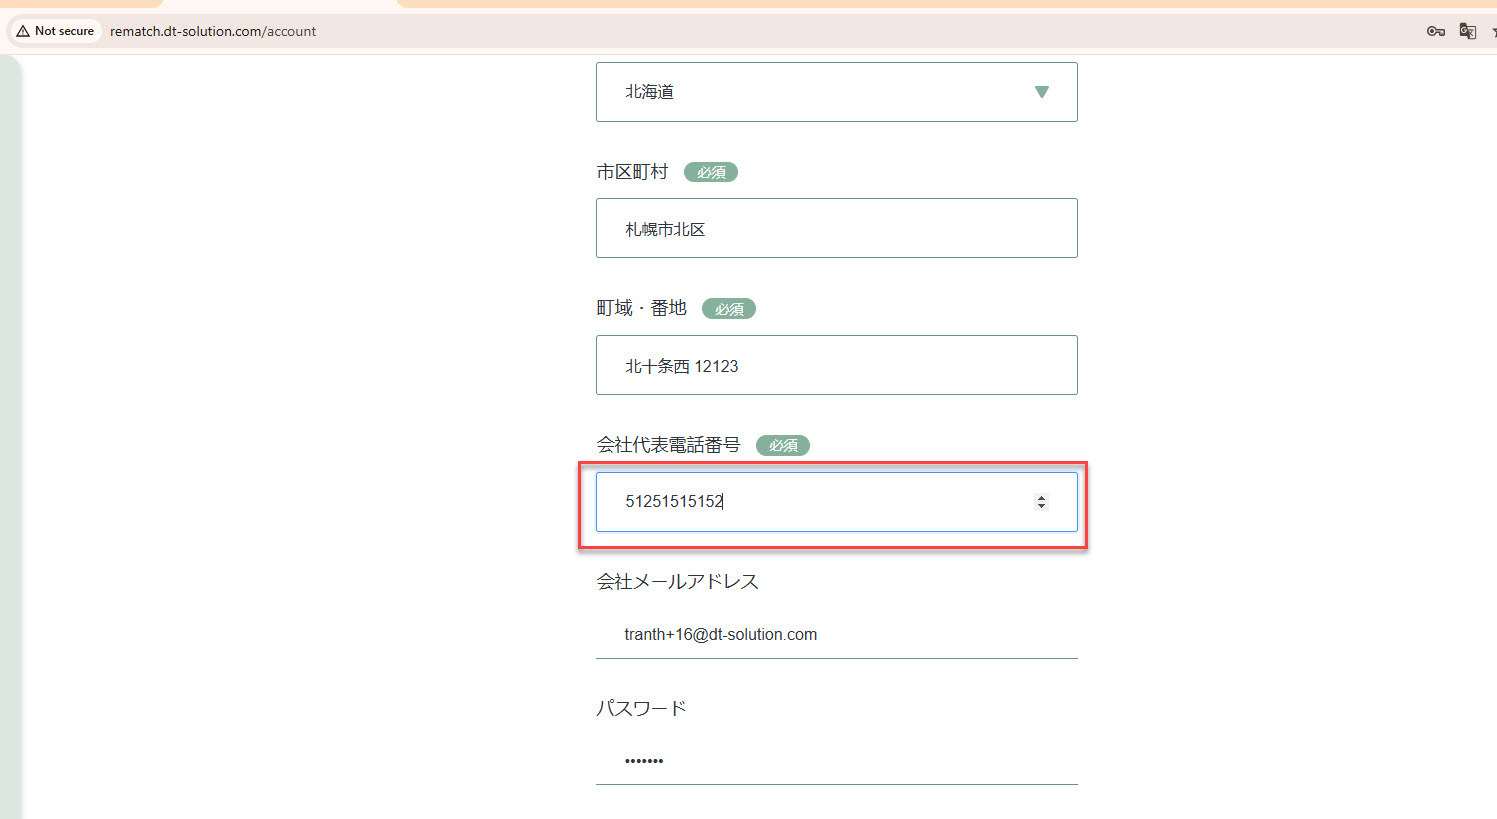Bookmark this page with the star icon
Image resolution: width=1497 pixels, height=819 pixels.
(1493, 31)
